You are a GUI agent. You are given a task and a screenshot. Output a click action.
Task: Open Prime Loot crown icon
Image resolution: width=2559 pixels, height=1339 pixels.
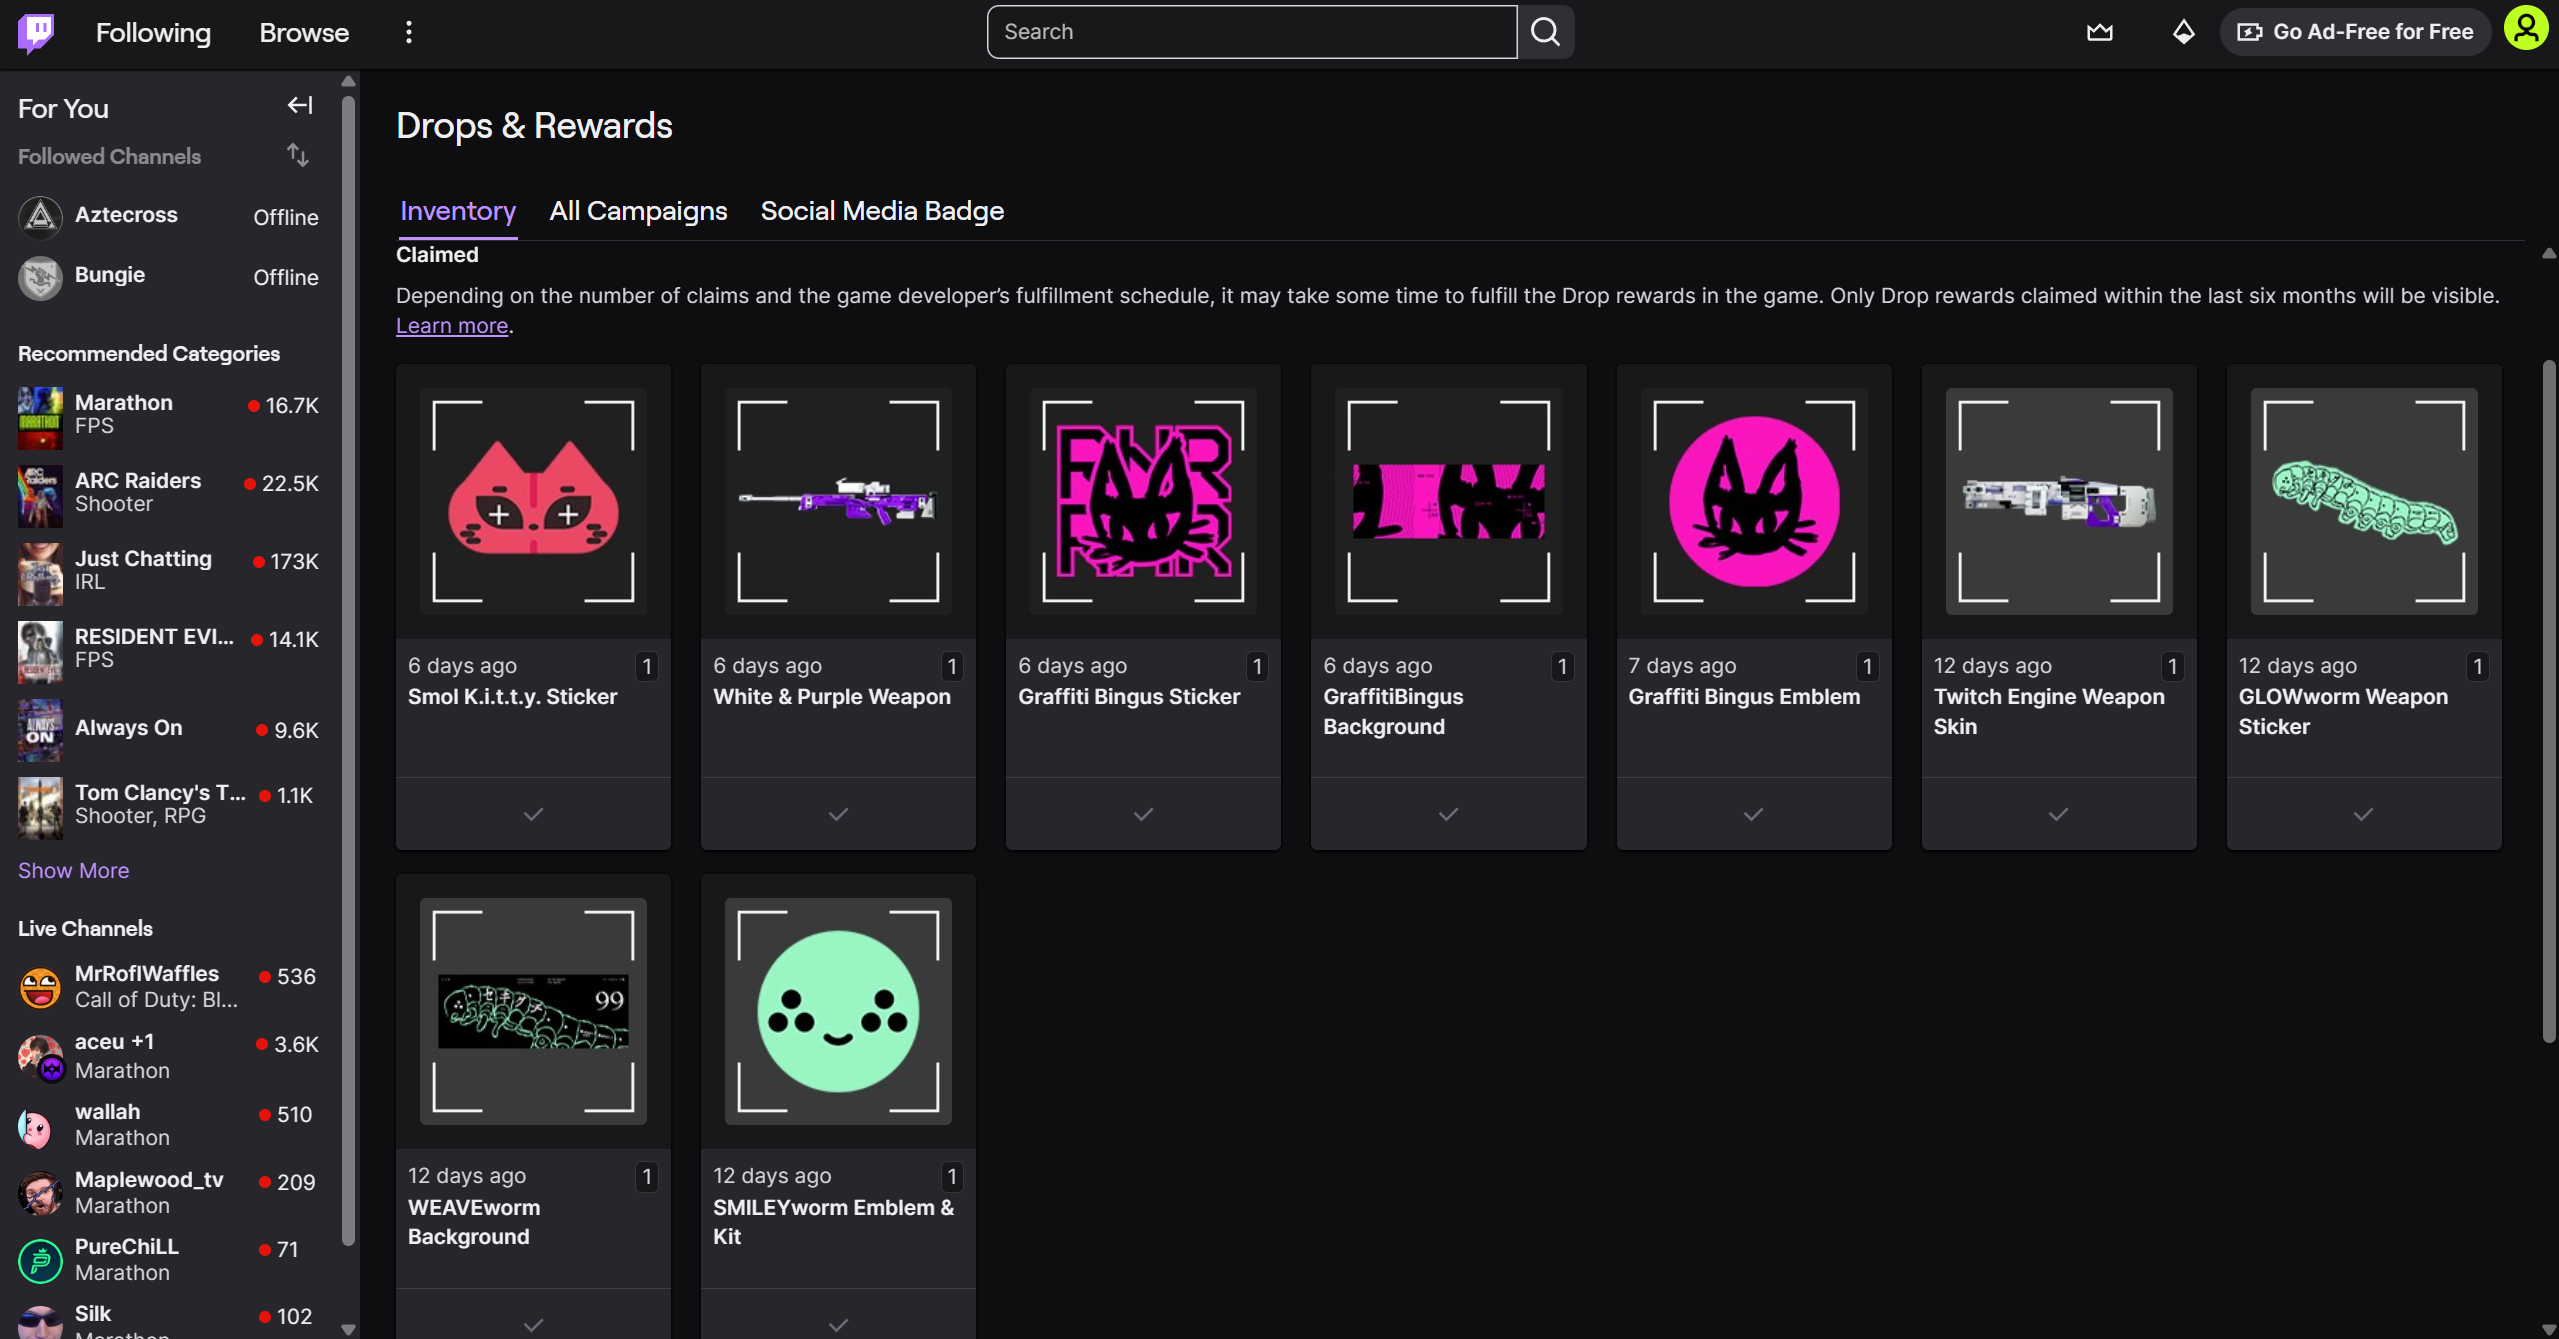(2099, 32)
